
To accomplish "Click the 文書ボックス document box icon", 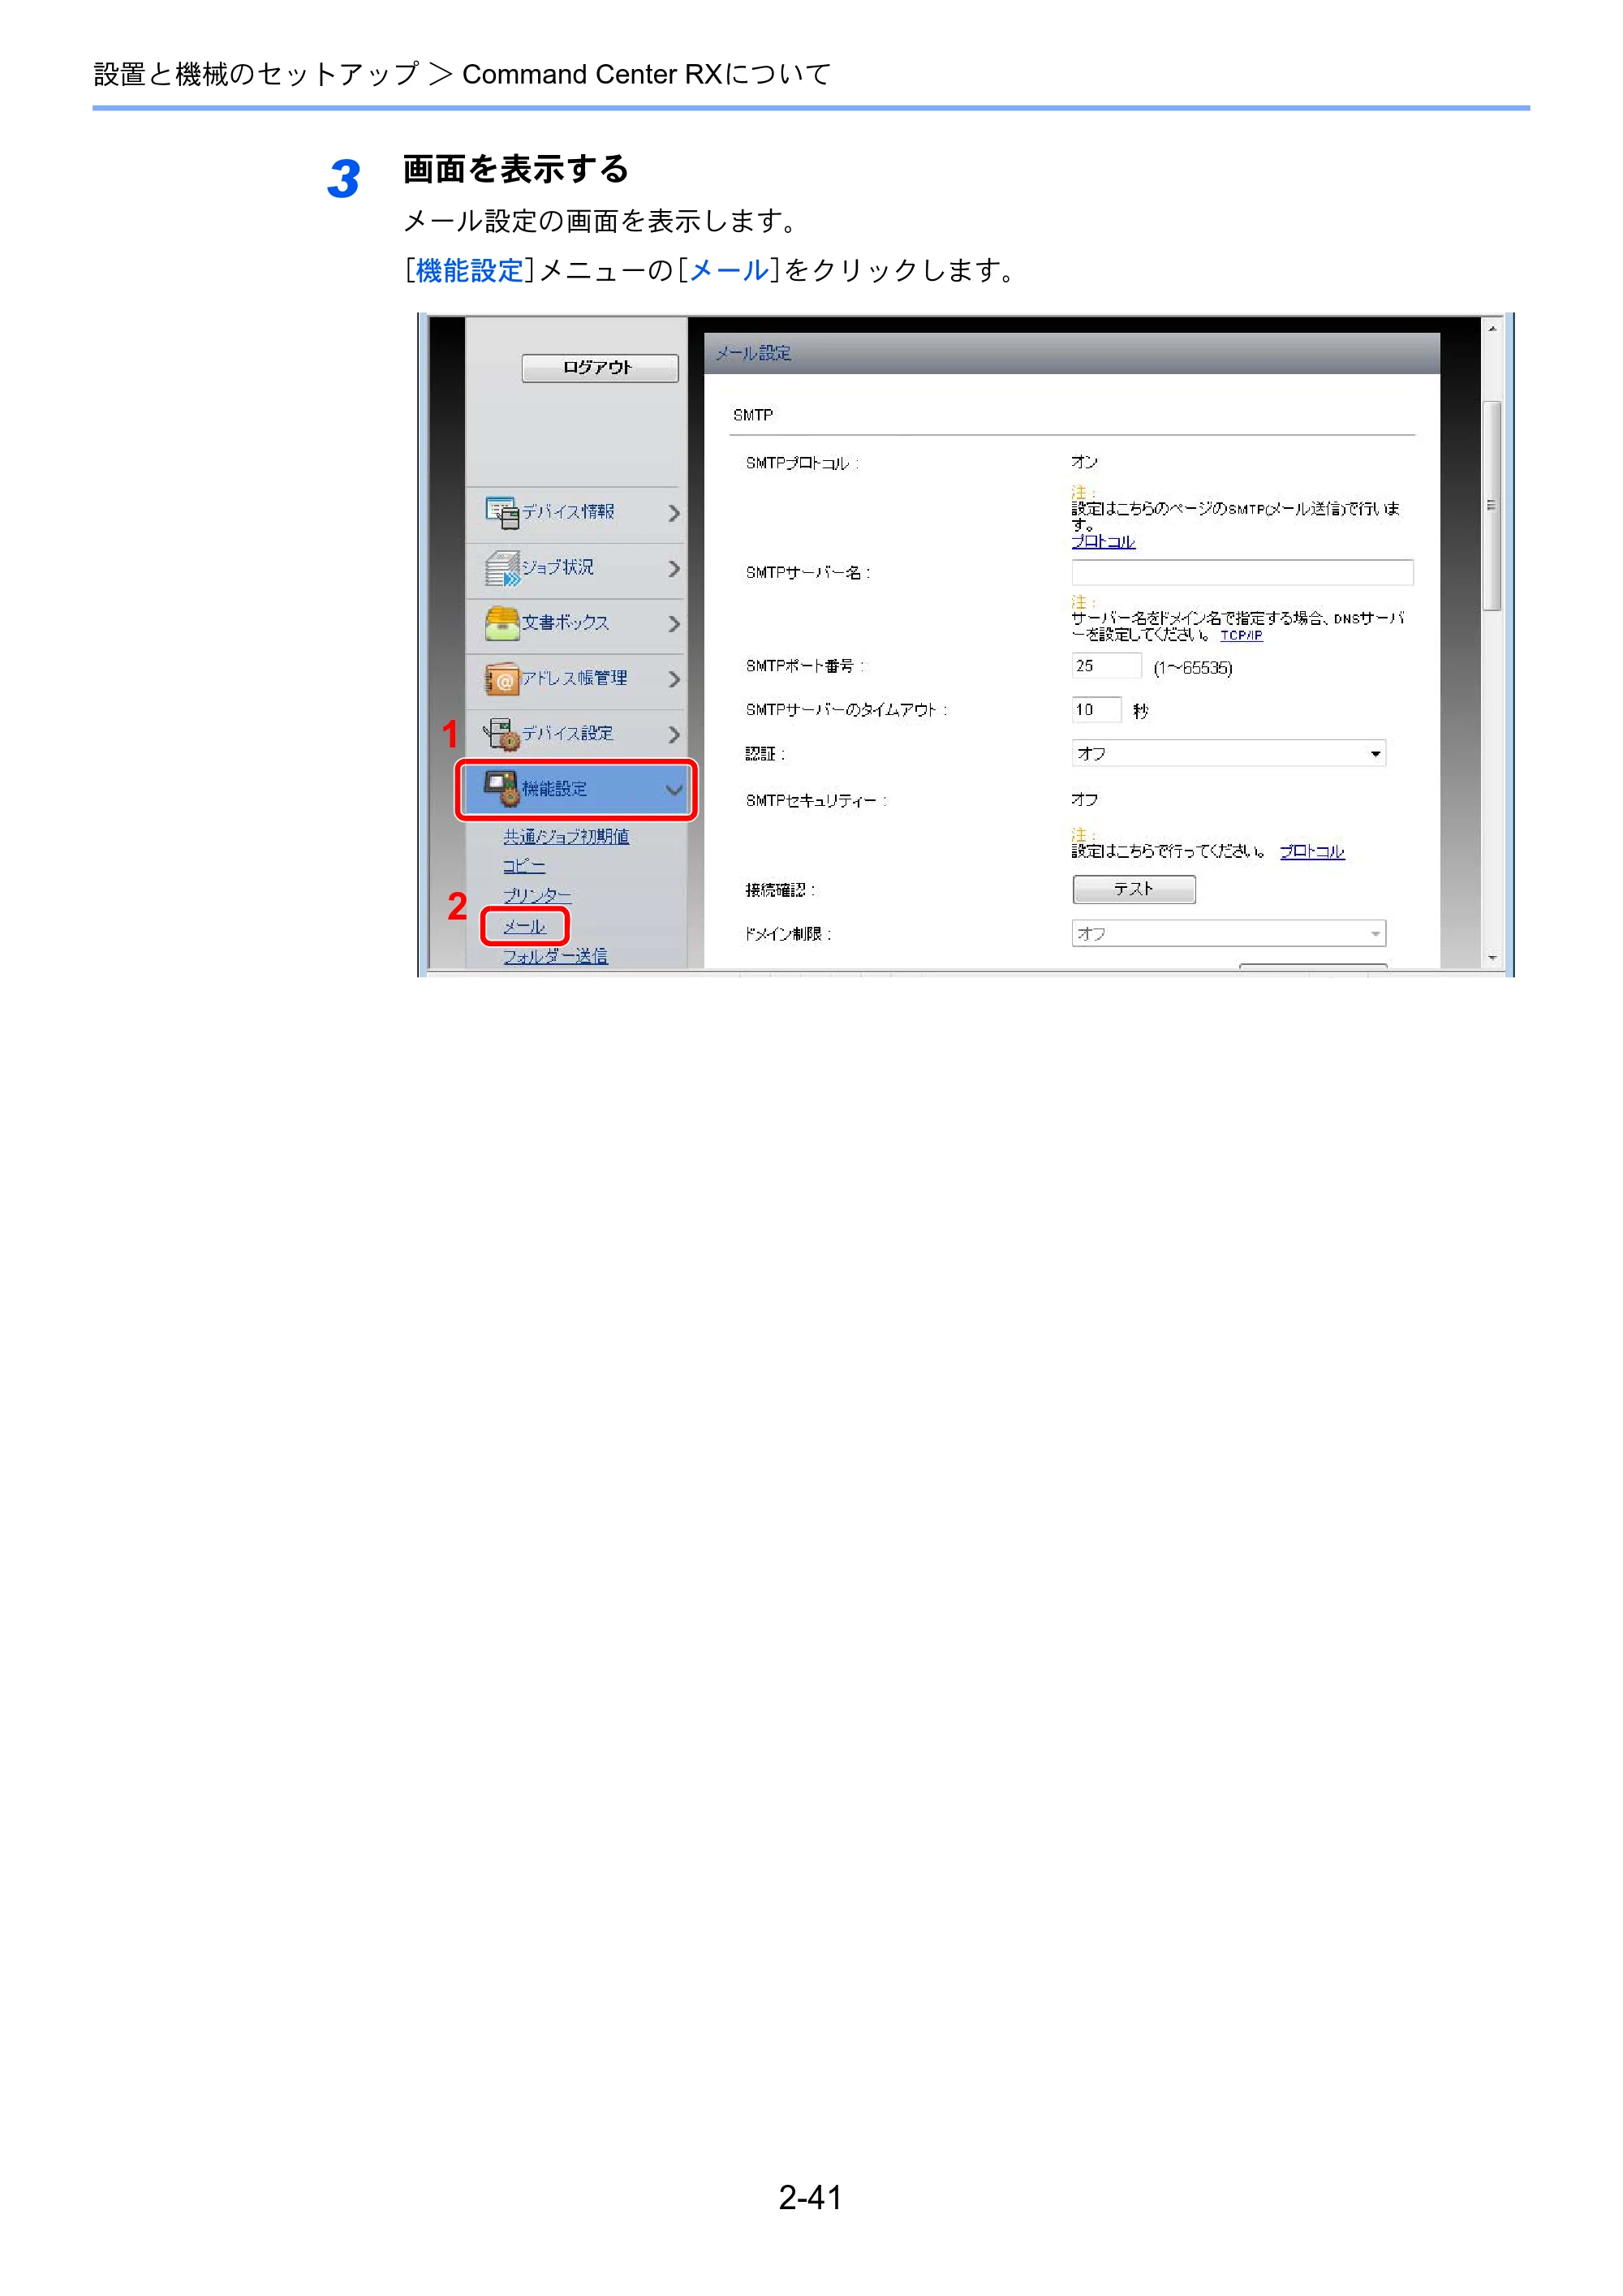I will click(502, 623).
